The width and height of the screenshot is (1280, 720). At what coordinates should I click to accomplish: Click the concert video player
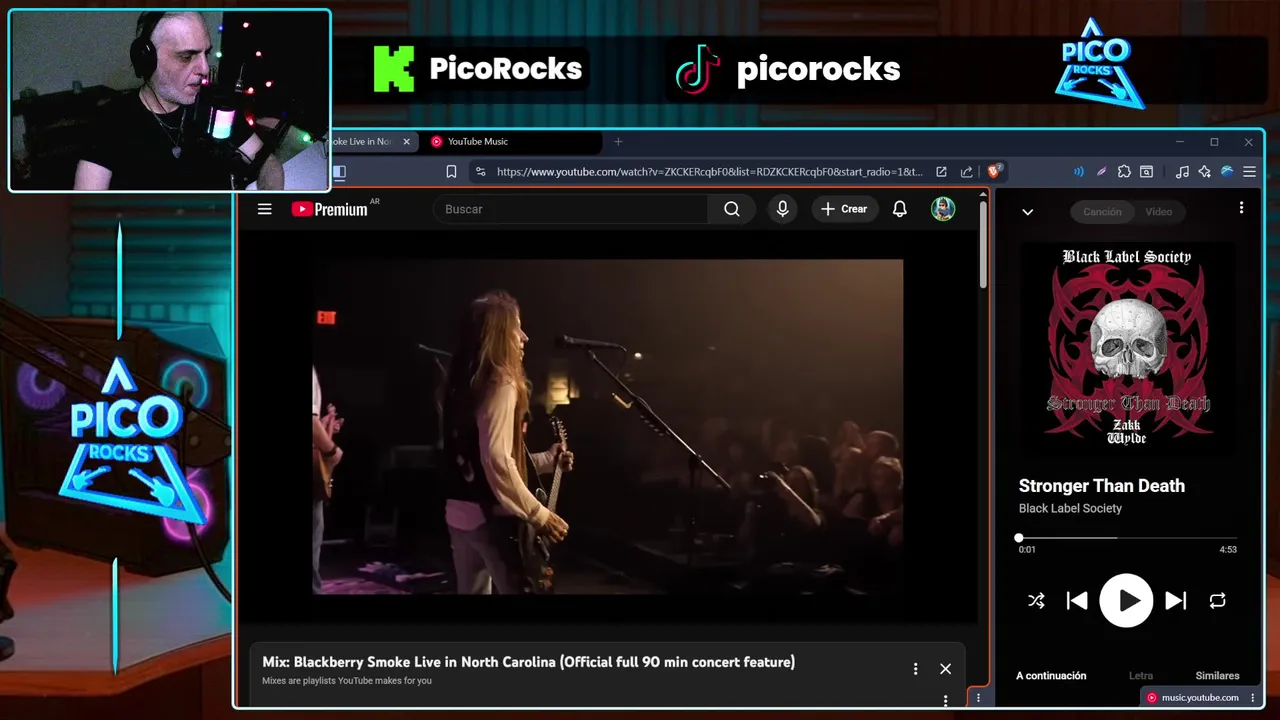coord(608,427)
